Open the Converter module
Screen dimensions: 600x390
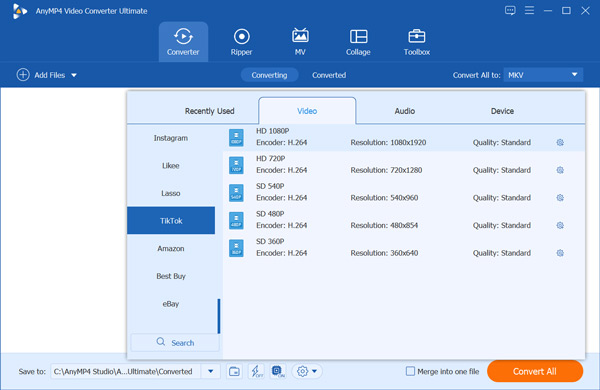point(183,42)
